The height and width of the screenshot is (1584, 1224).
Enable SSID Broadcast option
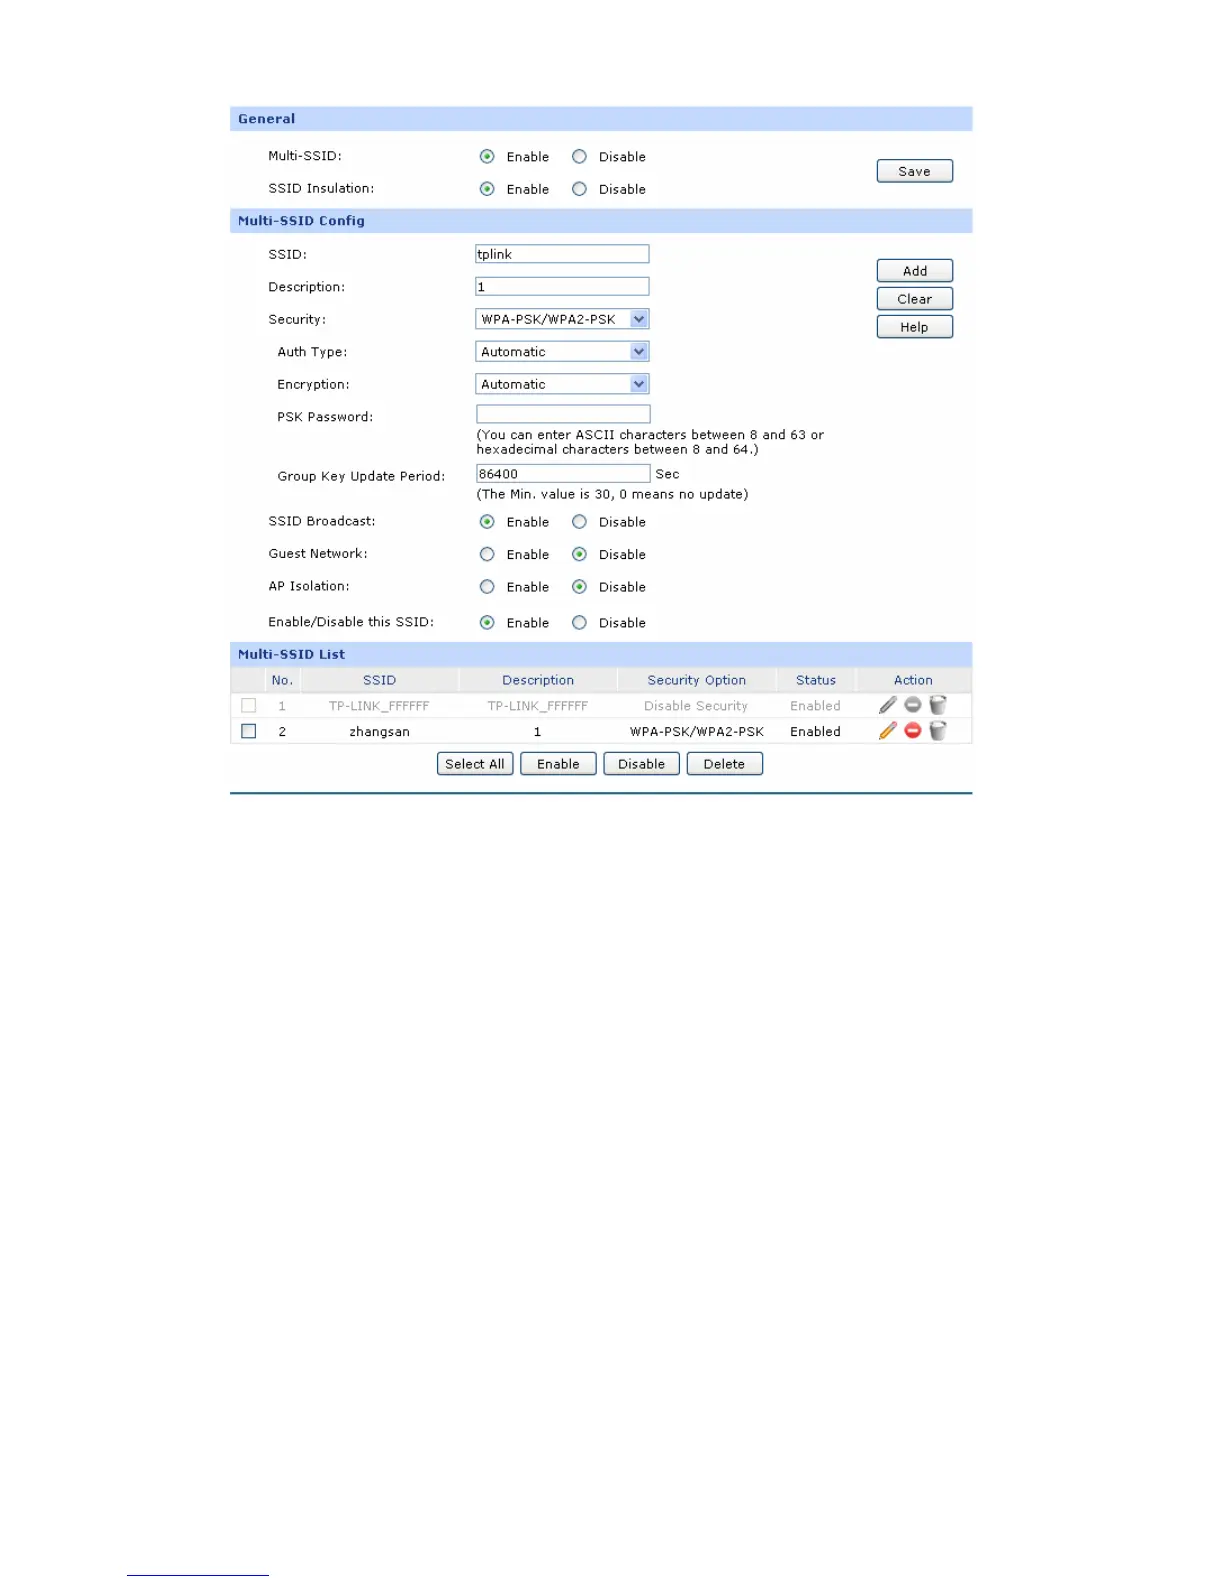pyautogui.click(x=487, y=522)
